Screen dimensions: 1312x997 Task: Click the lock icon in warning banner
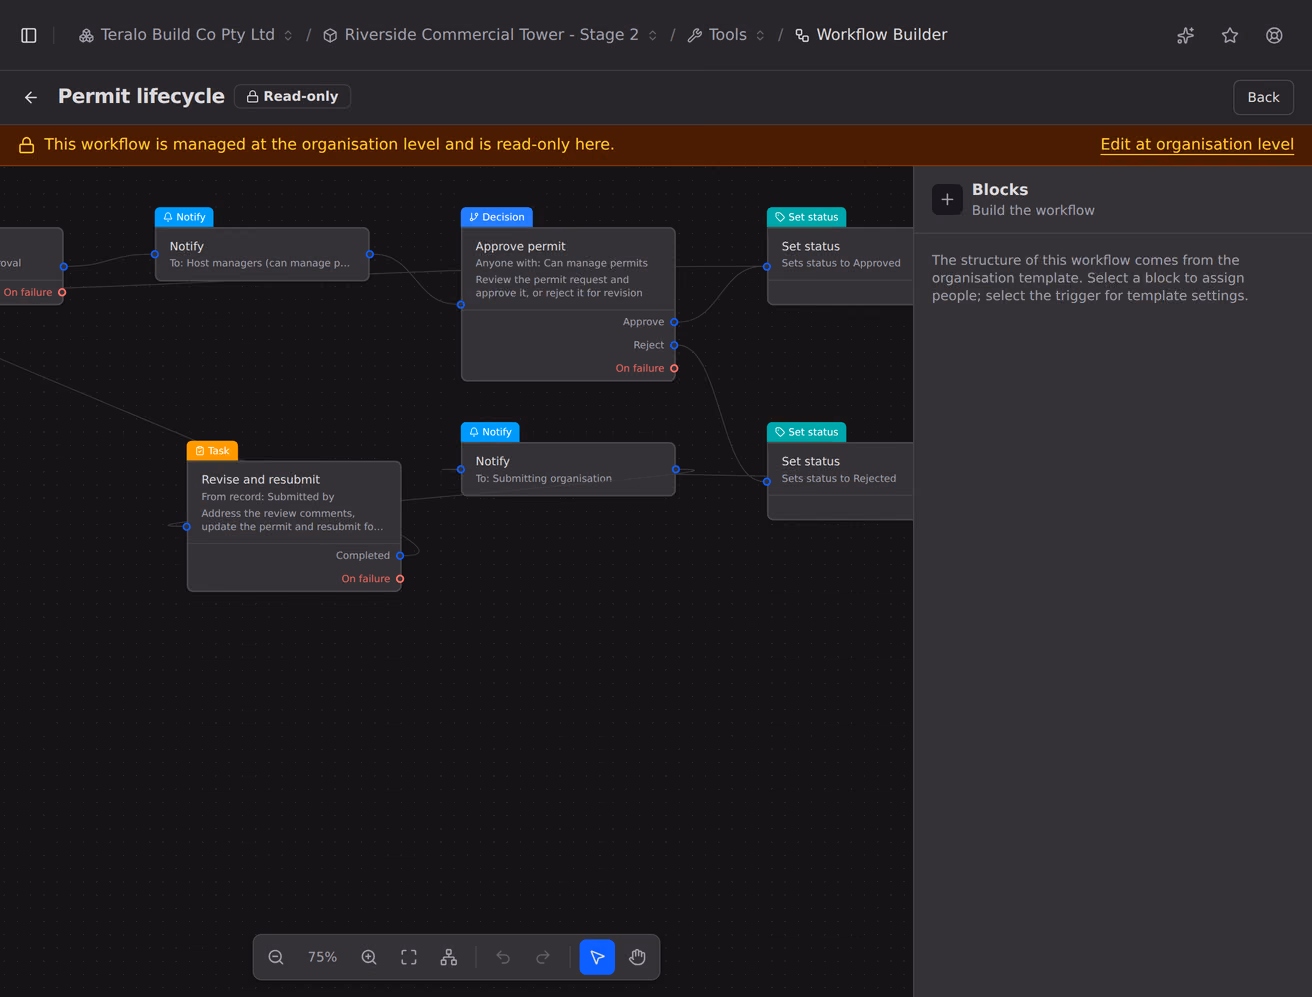coord(27,145)
